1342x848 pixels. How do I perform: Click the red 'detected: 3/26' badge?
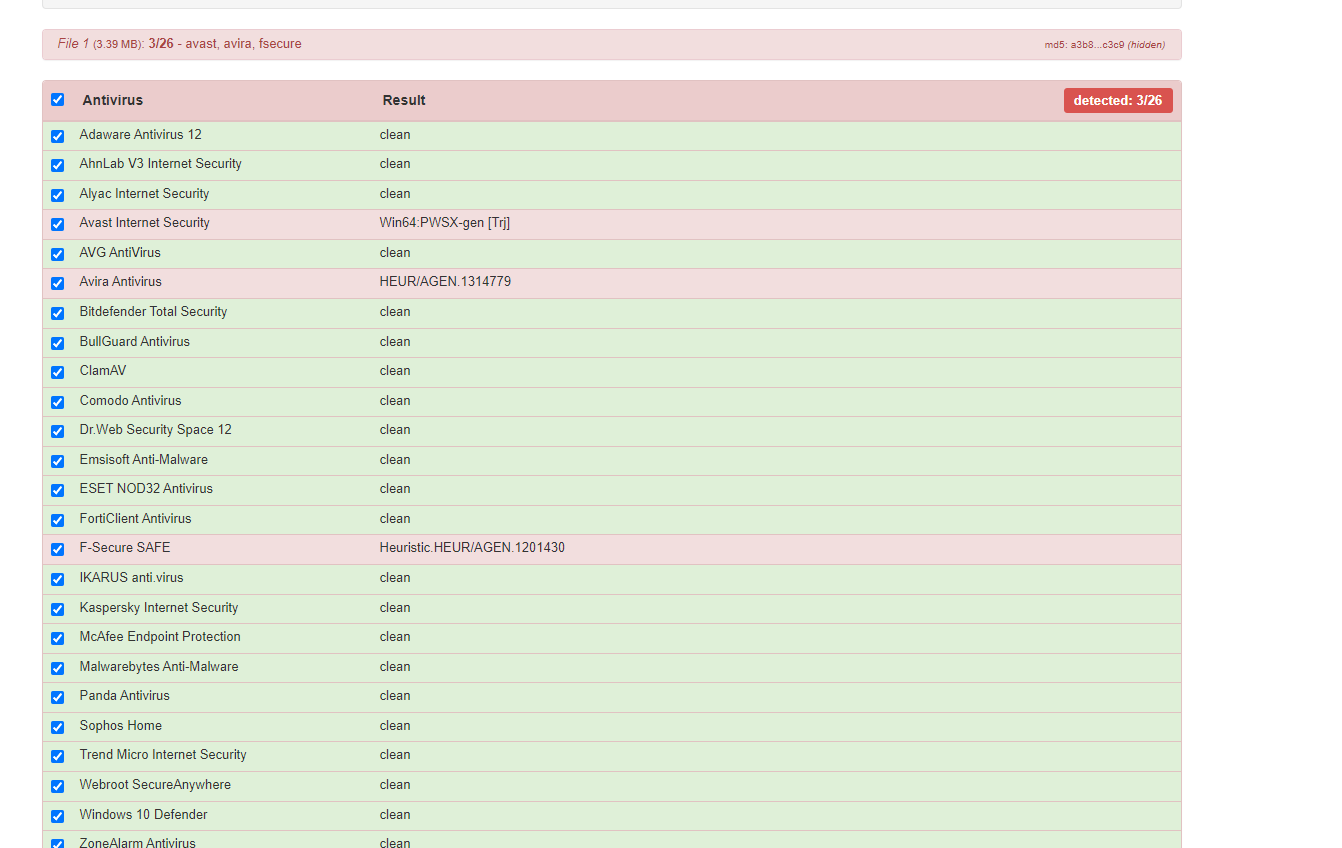1118,100
